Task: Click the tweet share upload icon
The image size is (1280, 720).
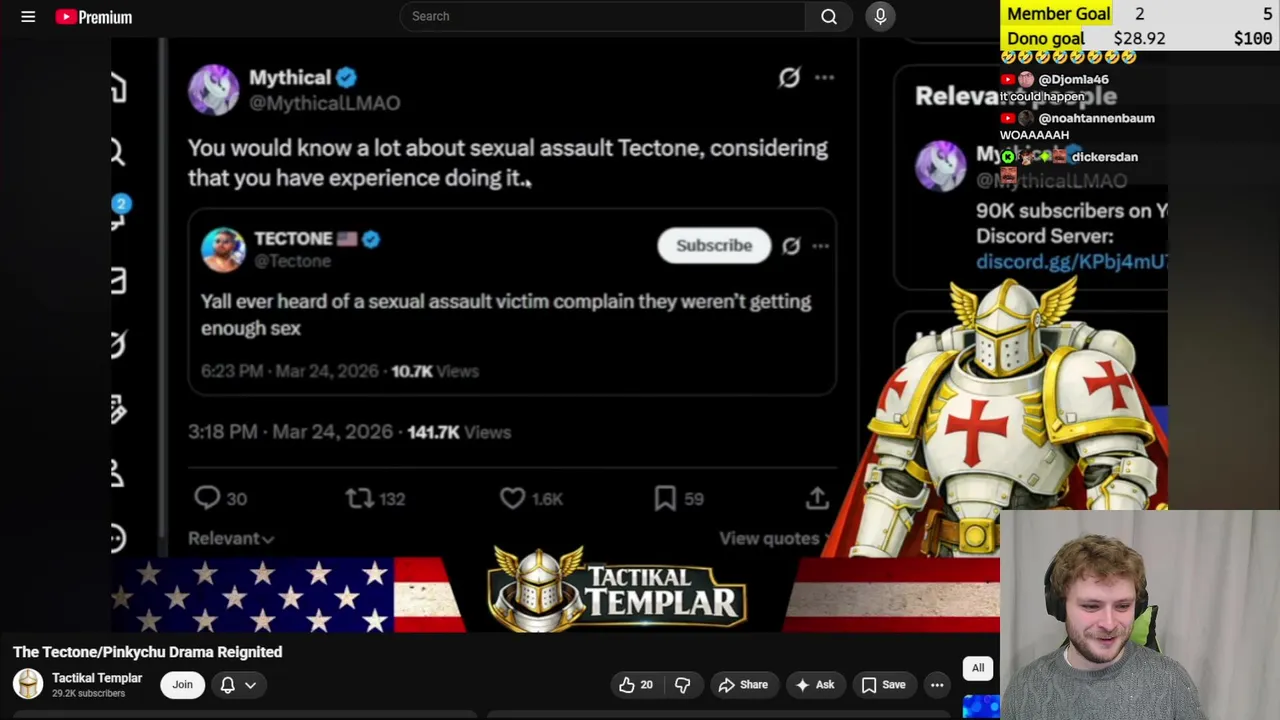Action: coord(817,498)
